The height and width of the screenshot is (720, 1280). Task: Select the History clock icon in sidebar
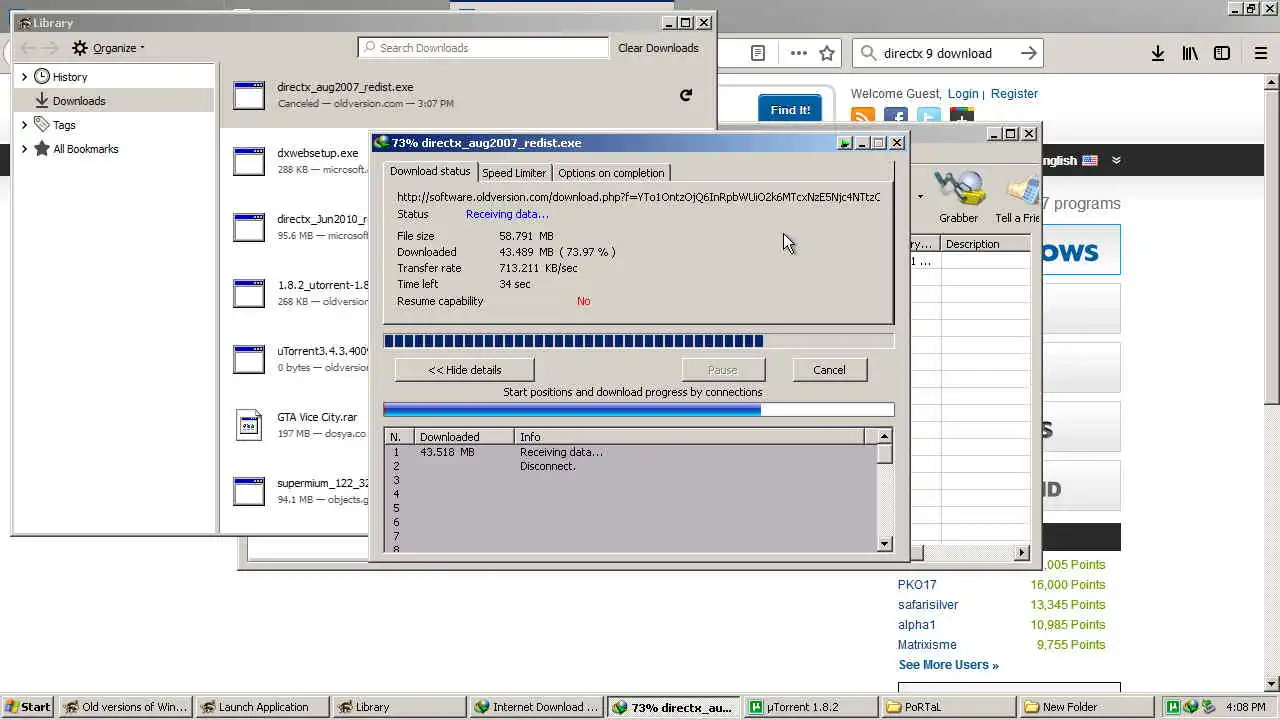coord(42,76)
